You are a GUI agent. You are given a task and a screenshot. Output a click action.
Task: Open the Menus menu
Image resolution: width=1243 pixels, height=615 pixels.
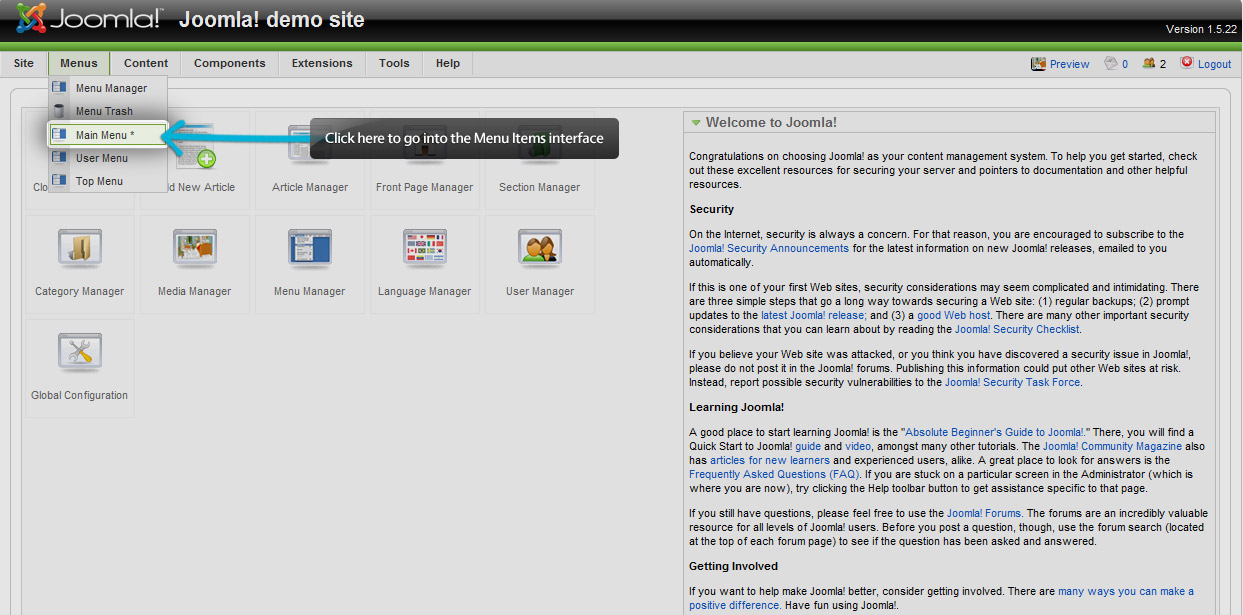(79, 64)
